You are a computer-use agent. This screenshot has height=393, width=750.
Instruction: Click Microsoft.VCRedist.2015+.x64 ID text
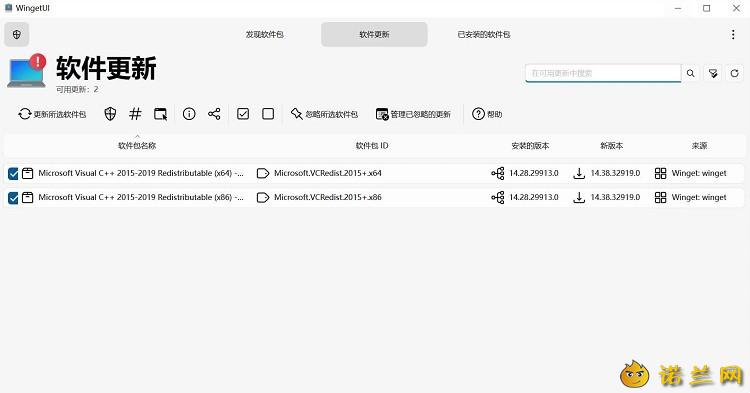coord(328,173)
